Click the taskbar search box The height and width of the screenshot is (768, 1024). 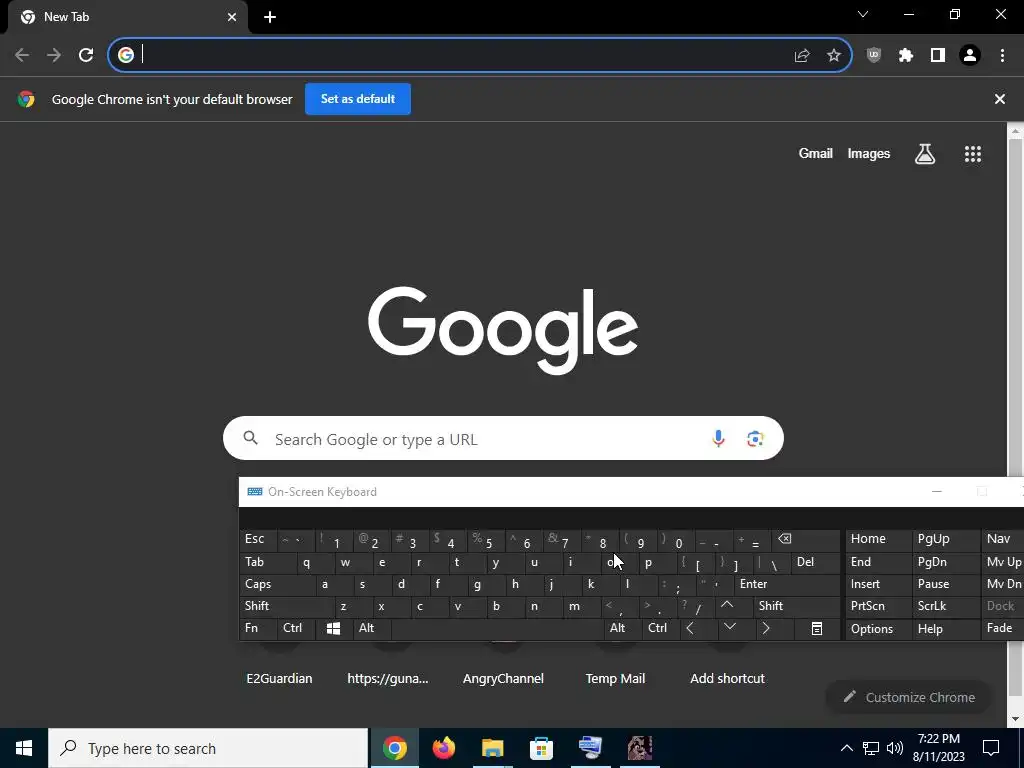(x=208, y=748)
